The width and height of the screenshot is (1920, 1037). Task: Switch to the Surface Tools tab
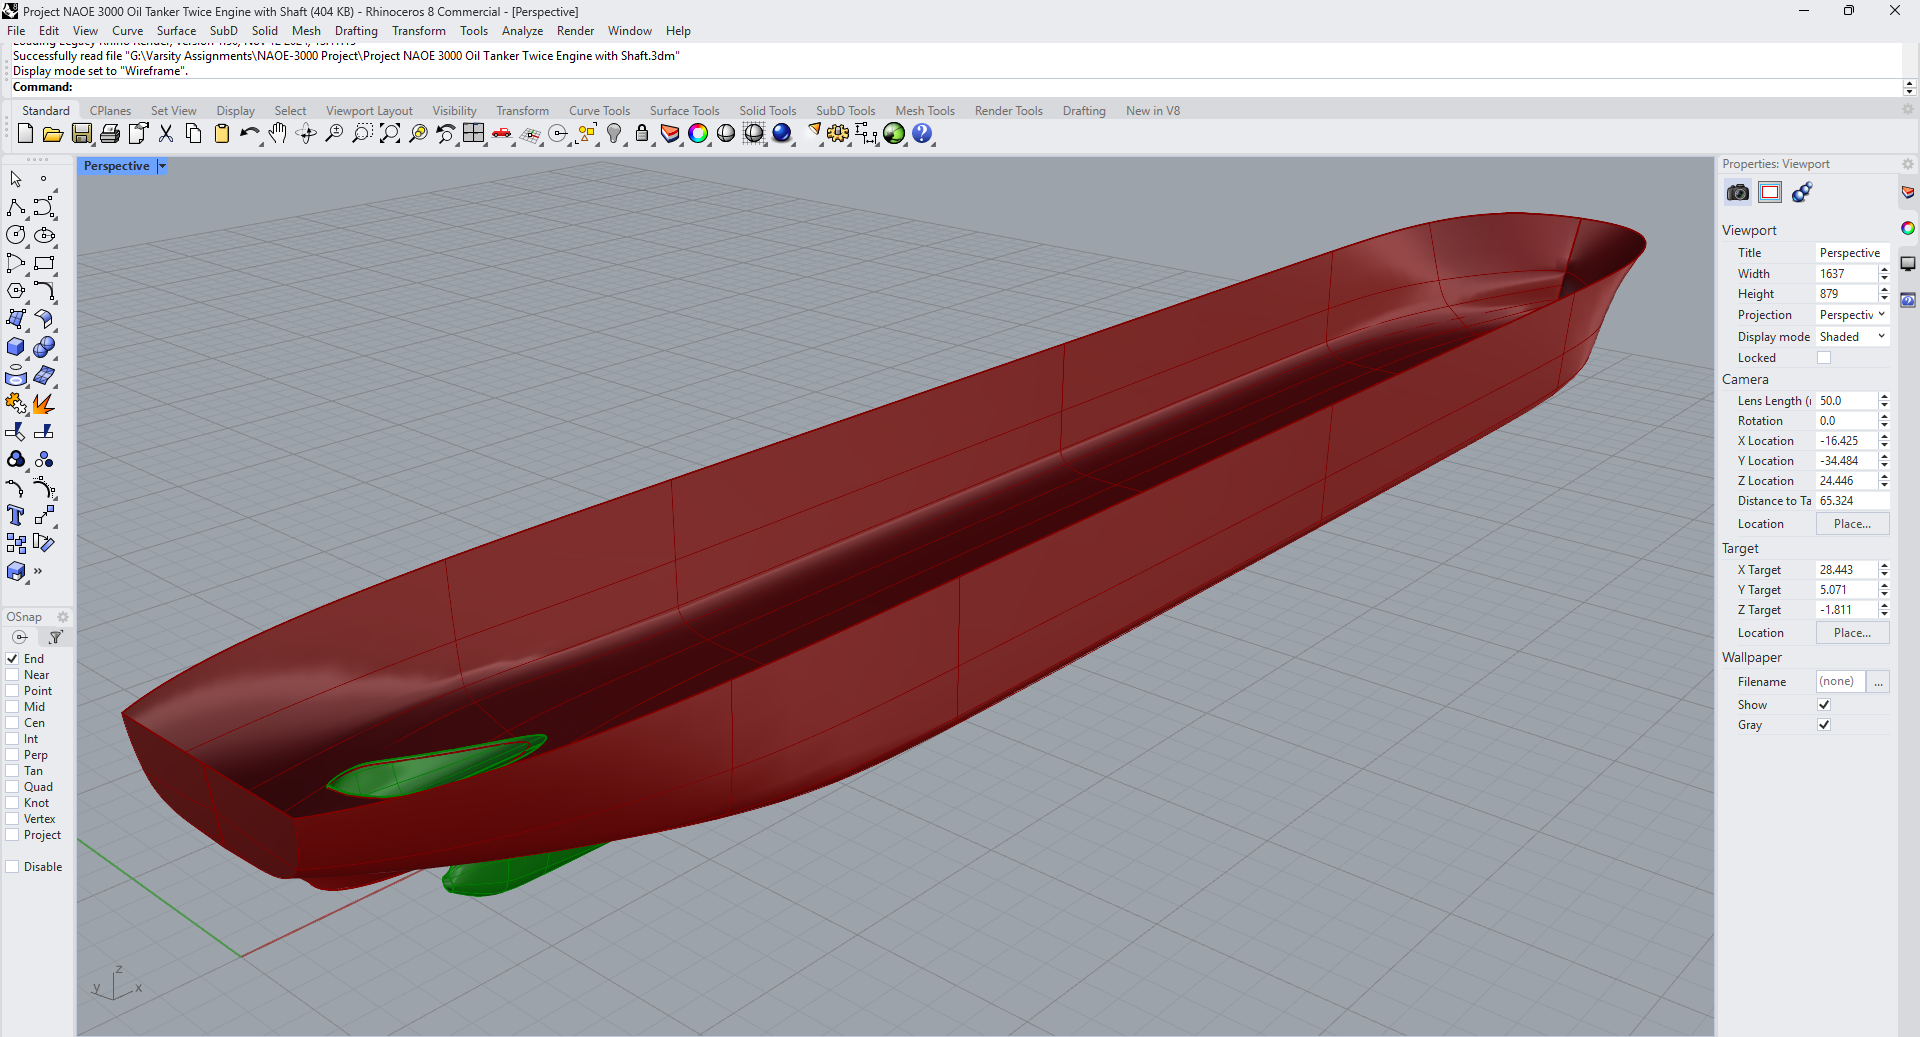tap(684, 111)
